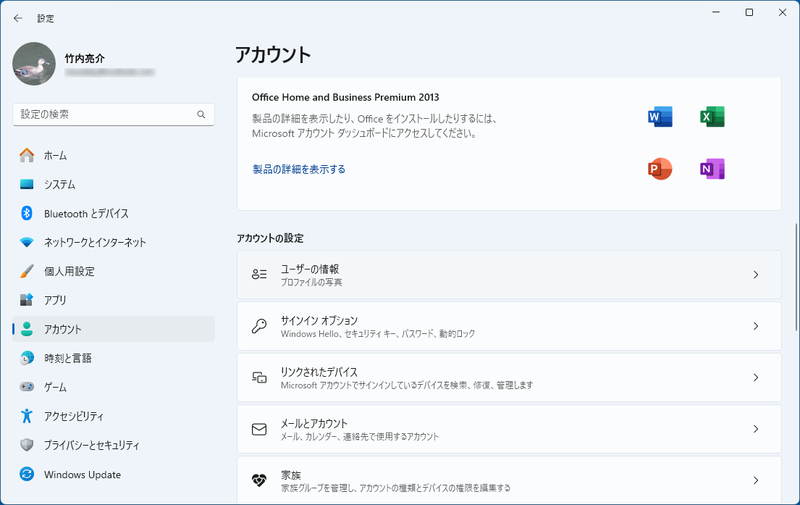Open 家族 settings row

(x=509, y=480)
